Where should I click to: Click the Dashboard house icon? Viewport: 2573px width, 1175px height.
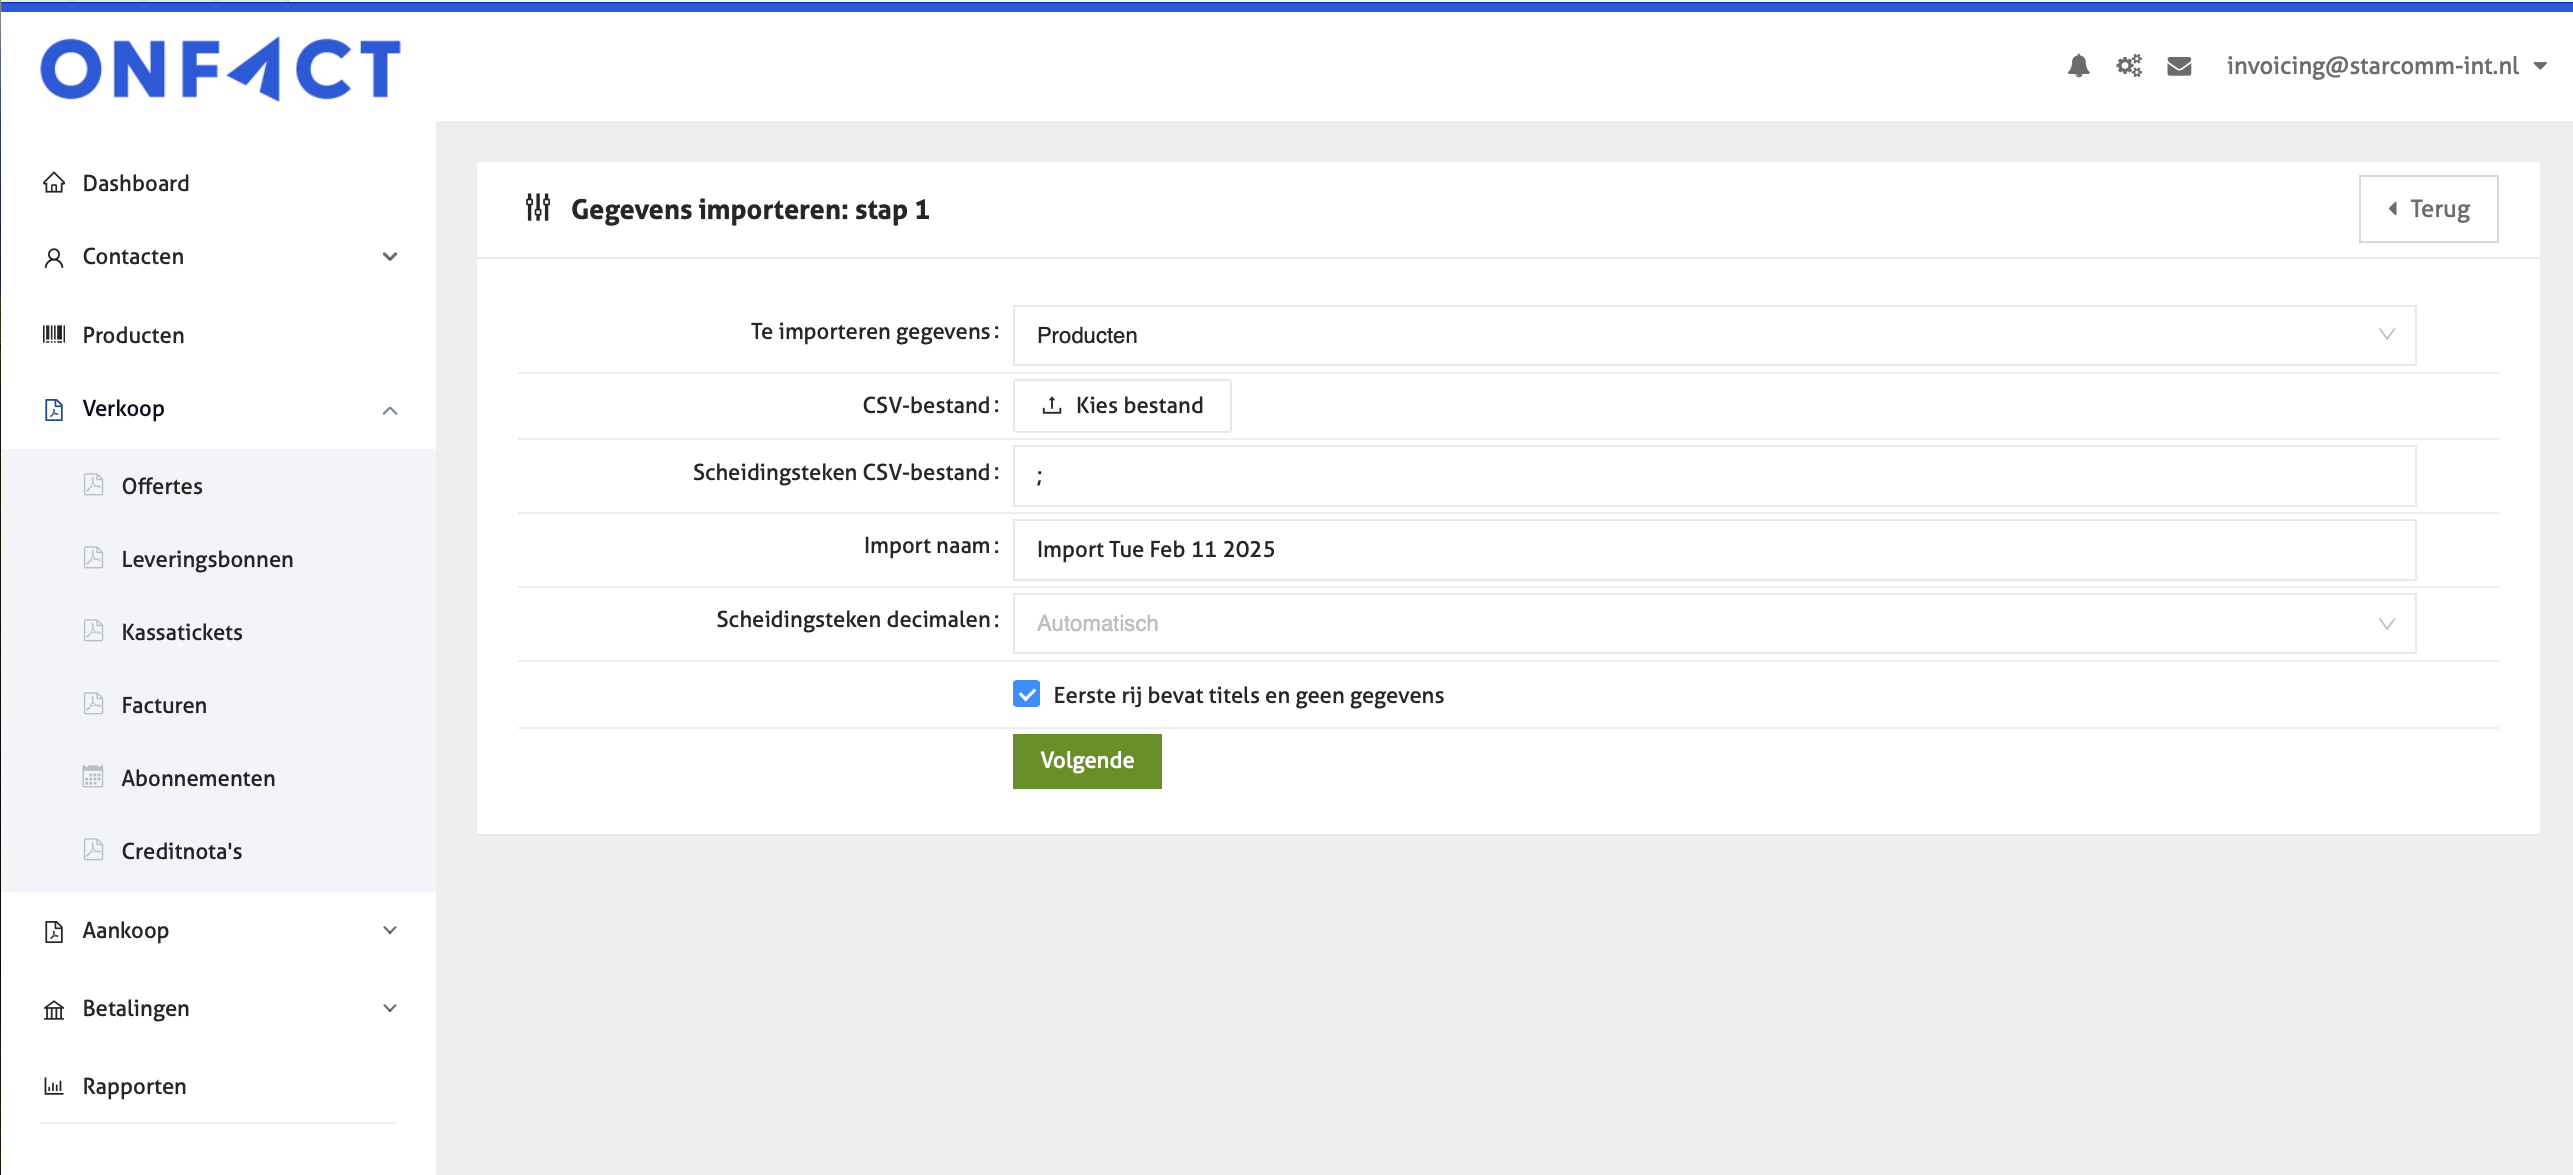tap(54, 183)
